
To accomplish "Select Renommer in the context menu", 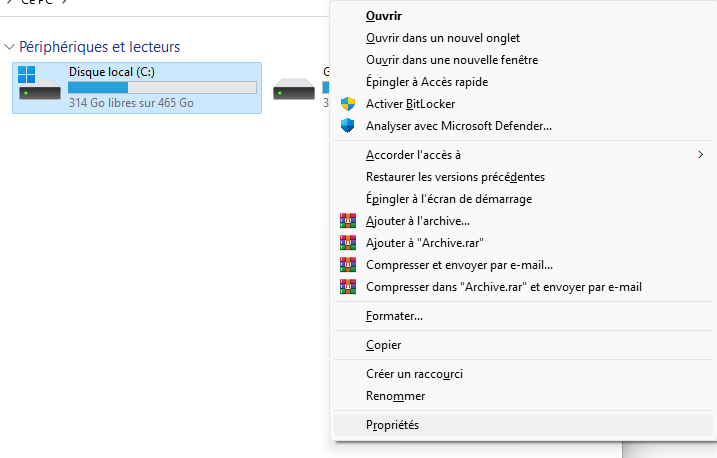I will click(523, 396).
